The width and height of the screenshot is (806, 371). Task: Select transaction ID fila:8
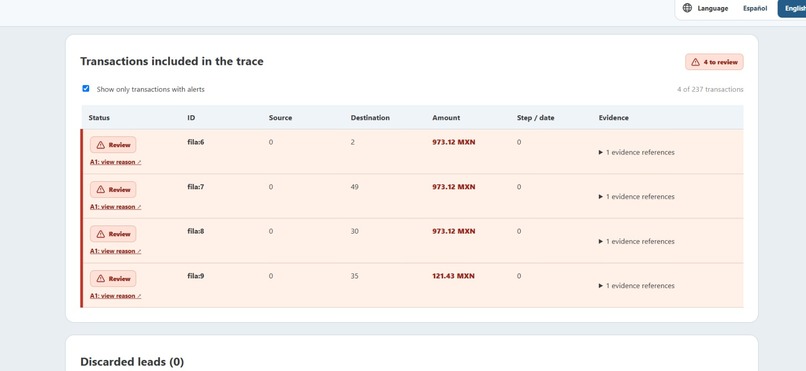pos(195,231)
